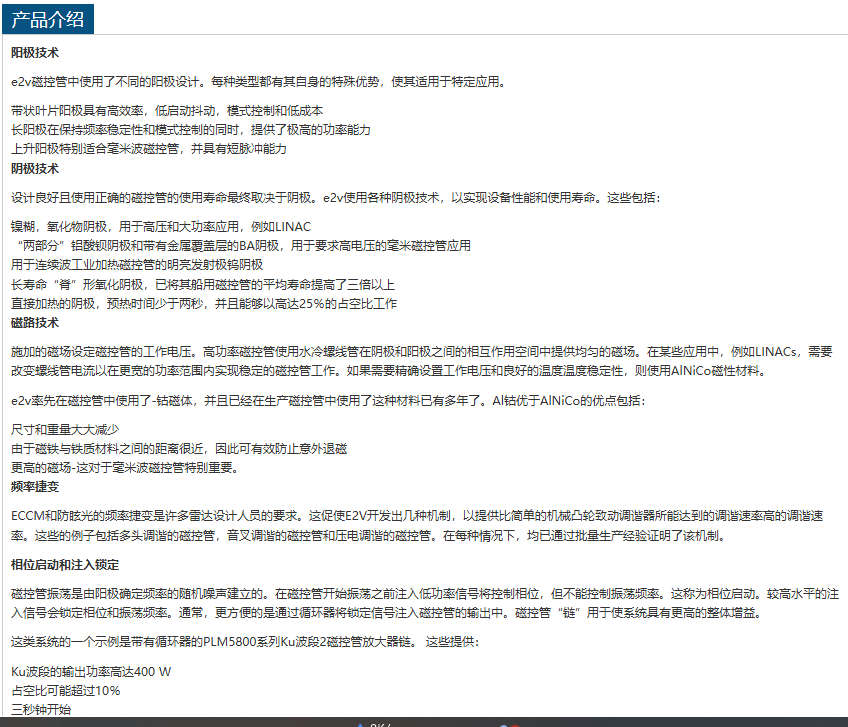Click the 阴极技术 heading above 设计良好

coord(35,168)
